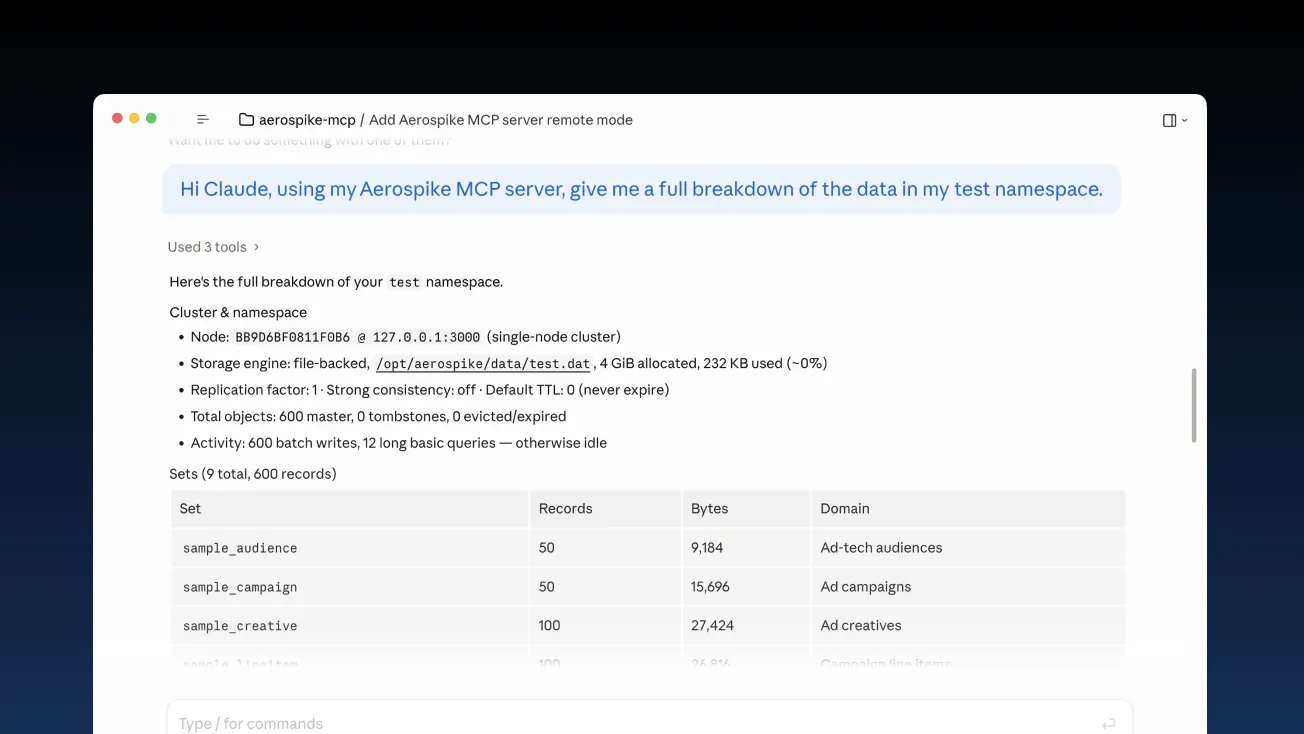Click the 'Type / for commands' input field

(x=400, y=722)
